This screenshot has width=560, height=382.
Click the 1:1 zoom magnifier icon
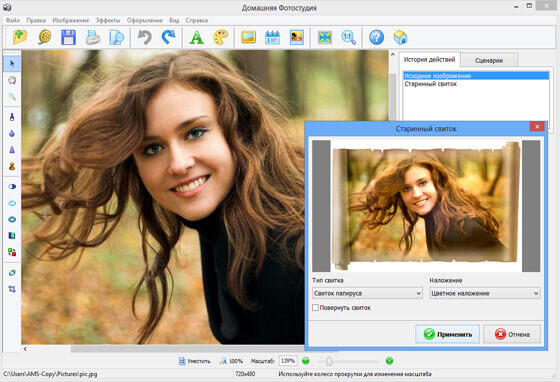click(349, 37)
